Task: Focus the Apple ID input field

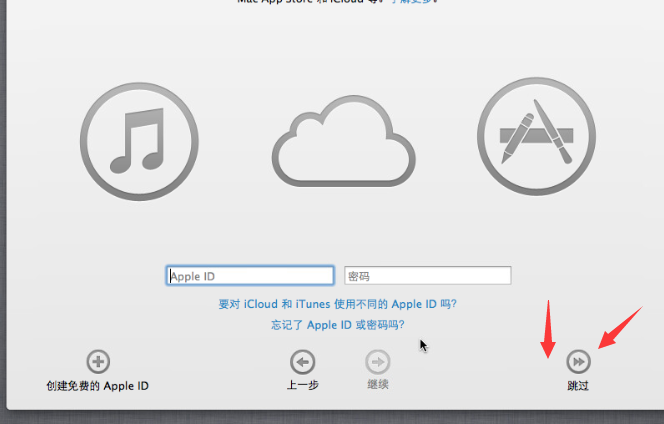Action: (x=250, y=276)
